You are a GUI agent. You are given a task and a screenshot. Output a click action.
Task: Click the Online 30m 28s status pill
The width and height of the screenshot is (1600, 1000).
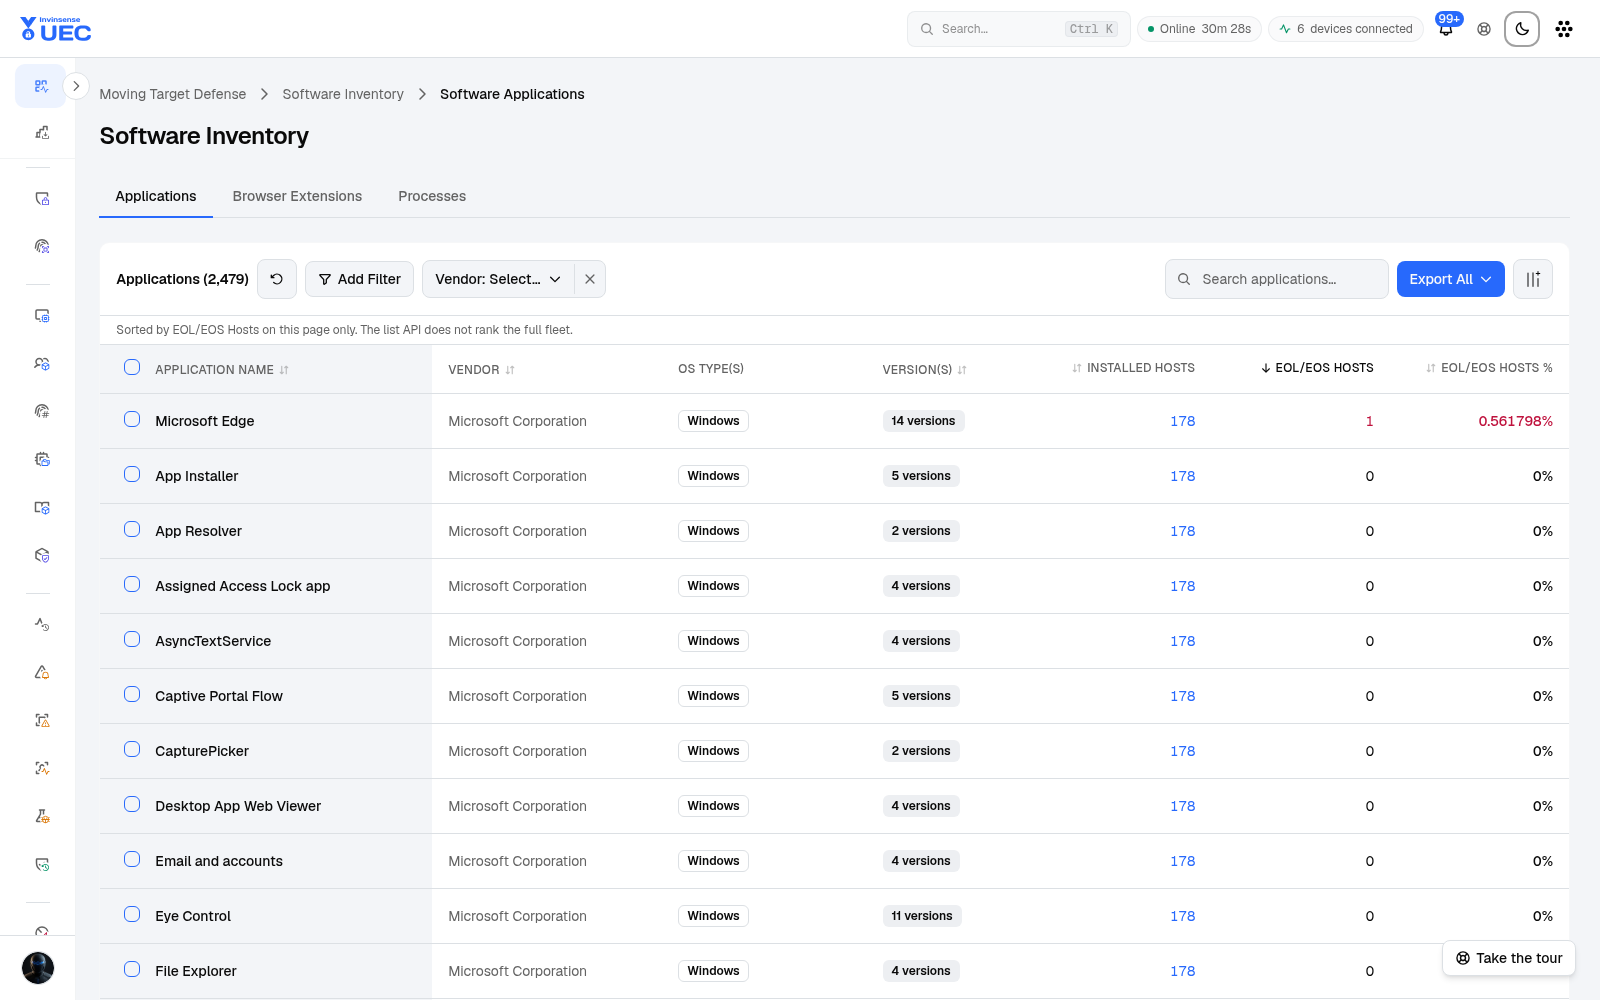tap(1199, 29)
